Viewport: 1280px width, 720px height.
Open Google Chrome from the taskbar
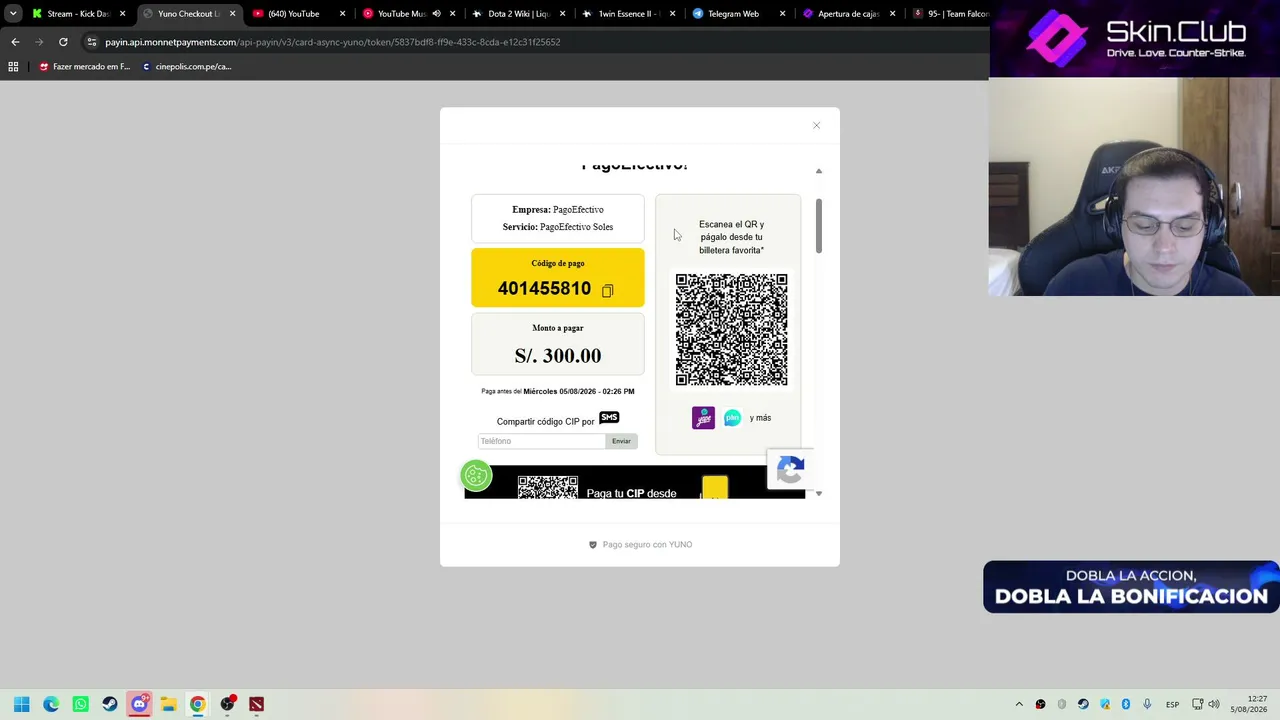click(x=198, y=704)
